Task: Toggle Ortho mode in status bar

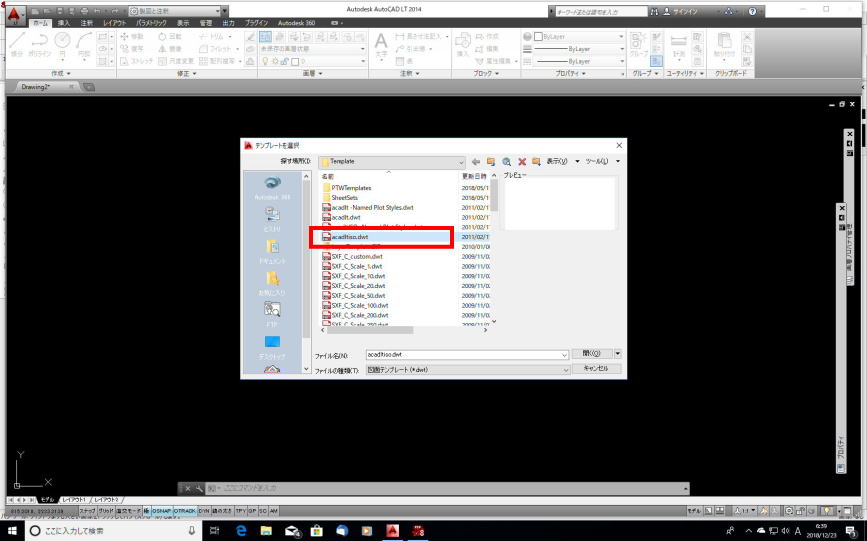Action: tap(128, 511)
